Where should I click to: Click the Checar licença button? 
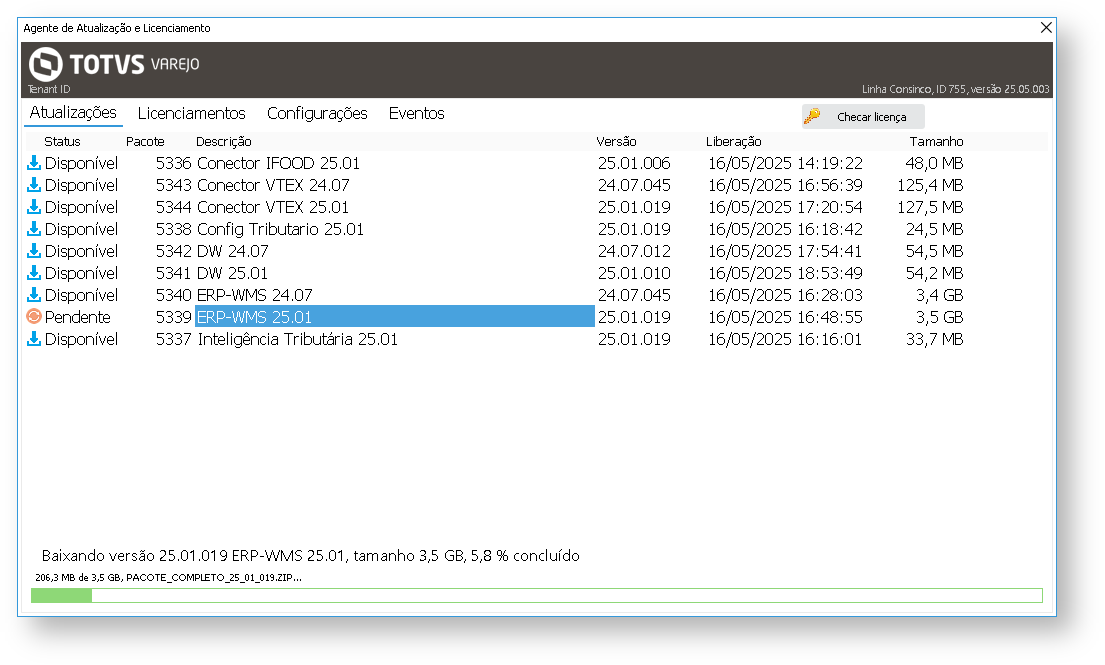coord(863,116)
